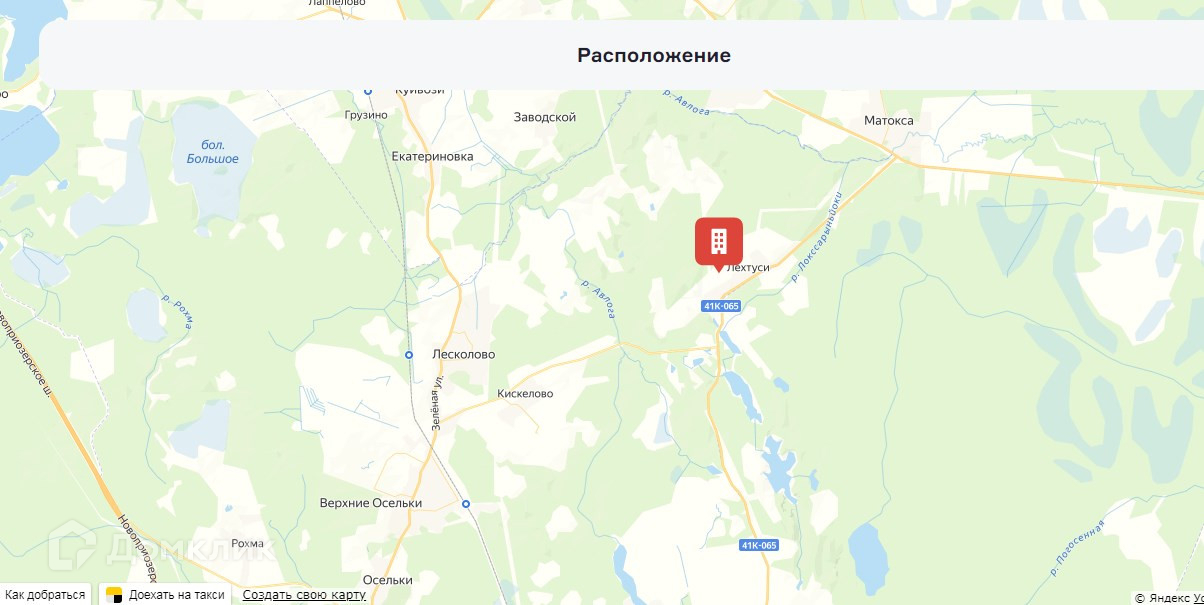Screen dimensions: 1204x605
Task: Select the Матокса place label
Action: (x=889, y=120)
